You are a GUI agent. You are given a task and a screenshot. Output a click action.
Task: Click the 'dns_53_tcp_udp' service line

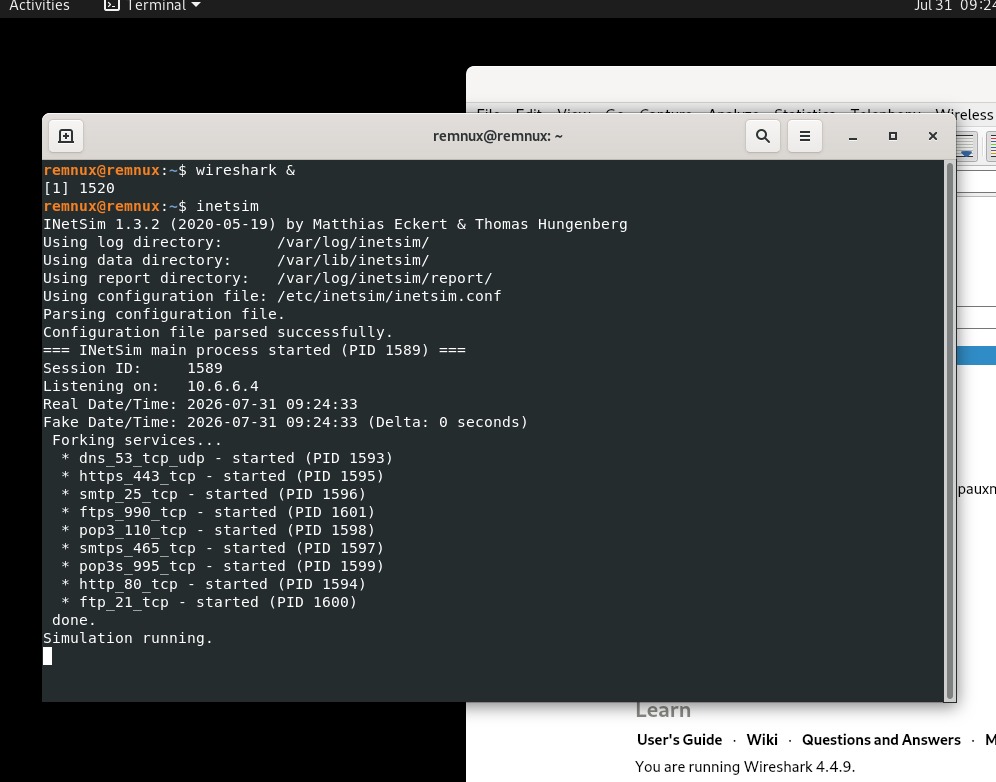pos(227,458)
